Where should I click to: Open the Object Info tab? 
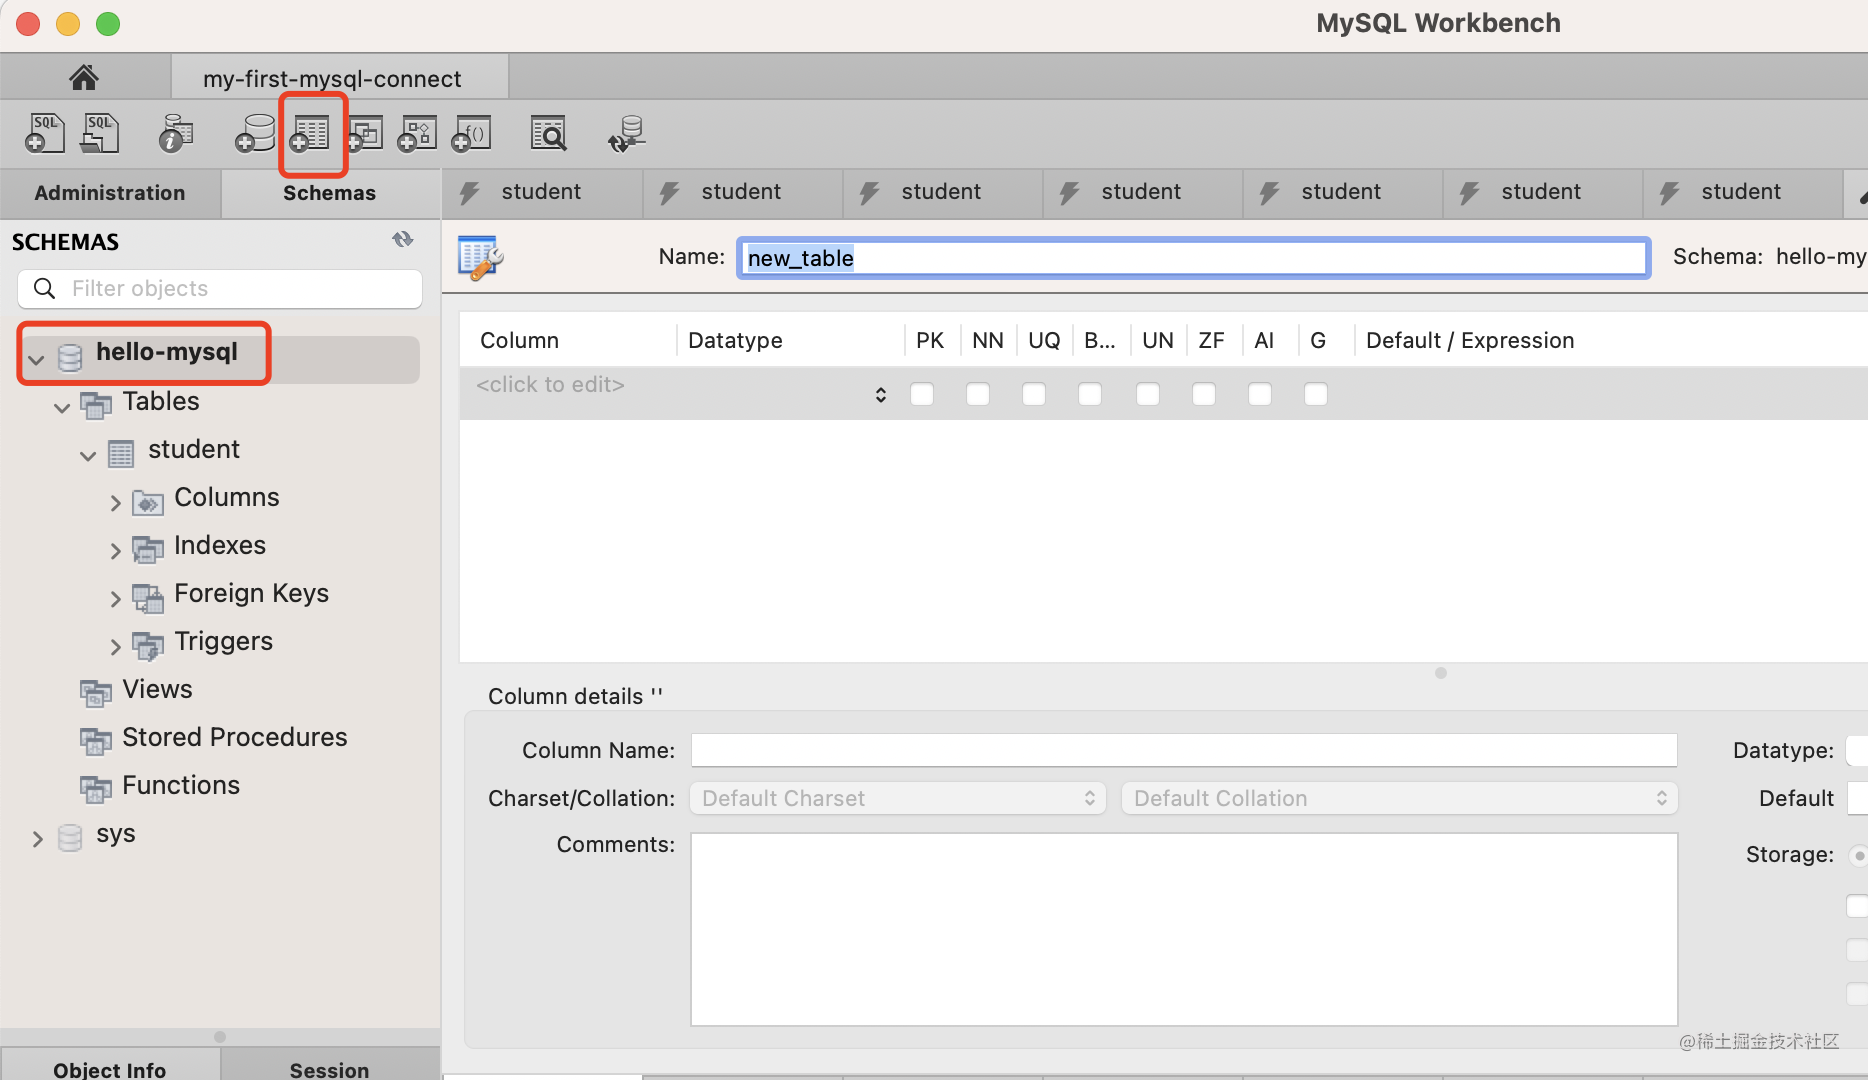(110, 1068)
